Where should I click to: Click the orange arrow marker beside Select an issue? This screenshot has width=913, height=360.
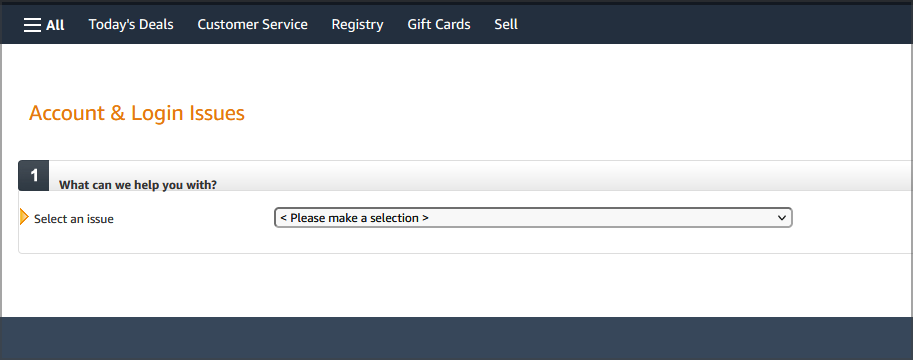point(24,217)
